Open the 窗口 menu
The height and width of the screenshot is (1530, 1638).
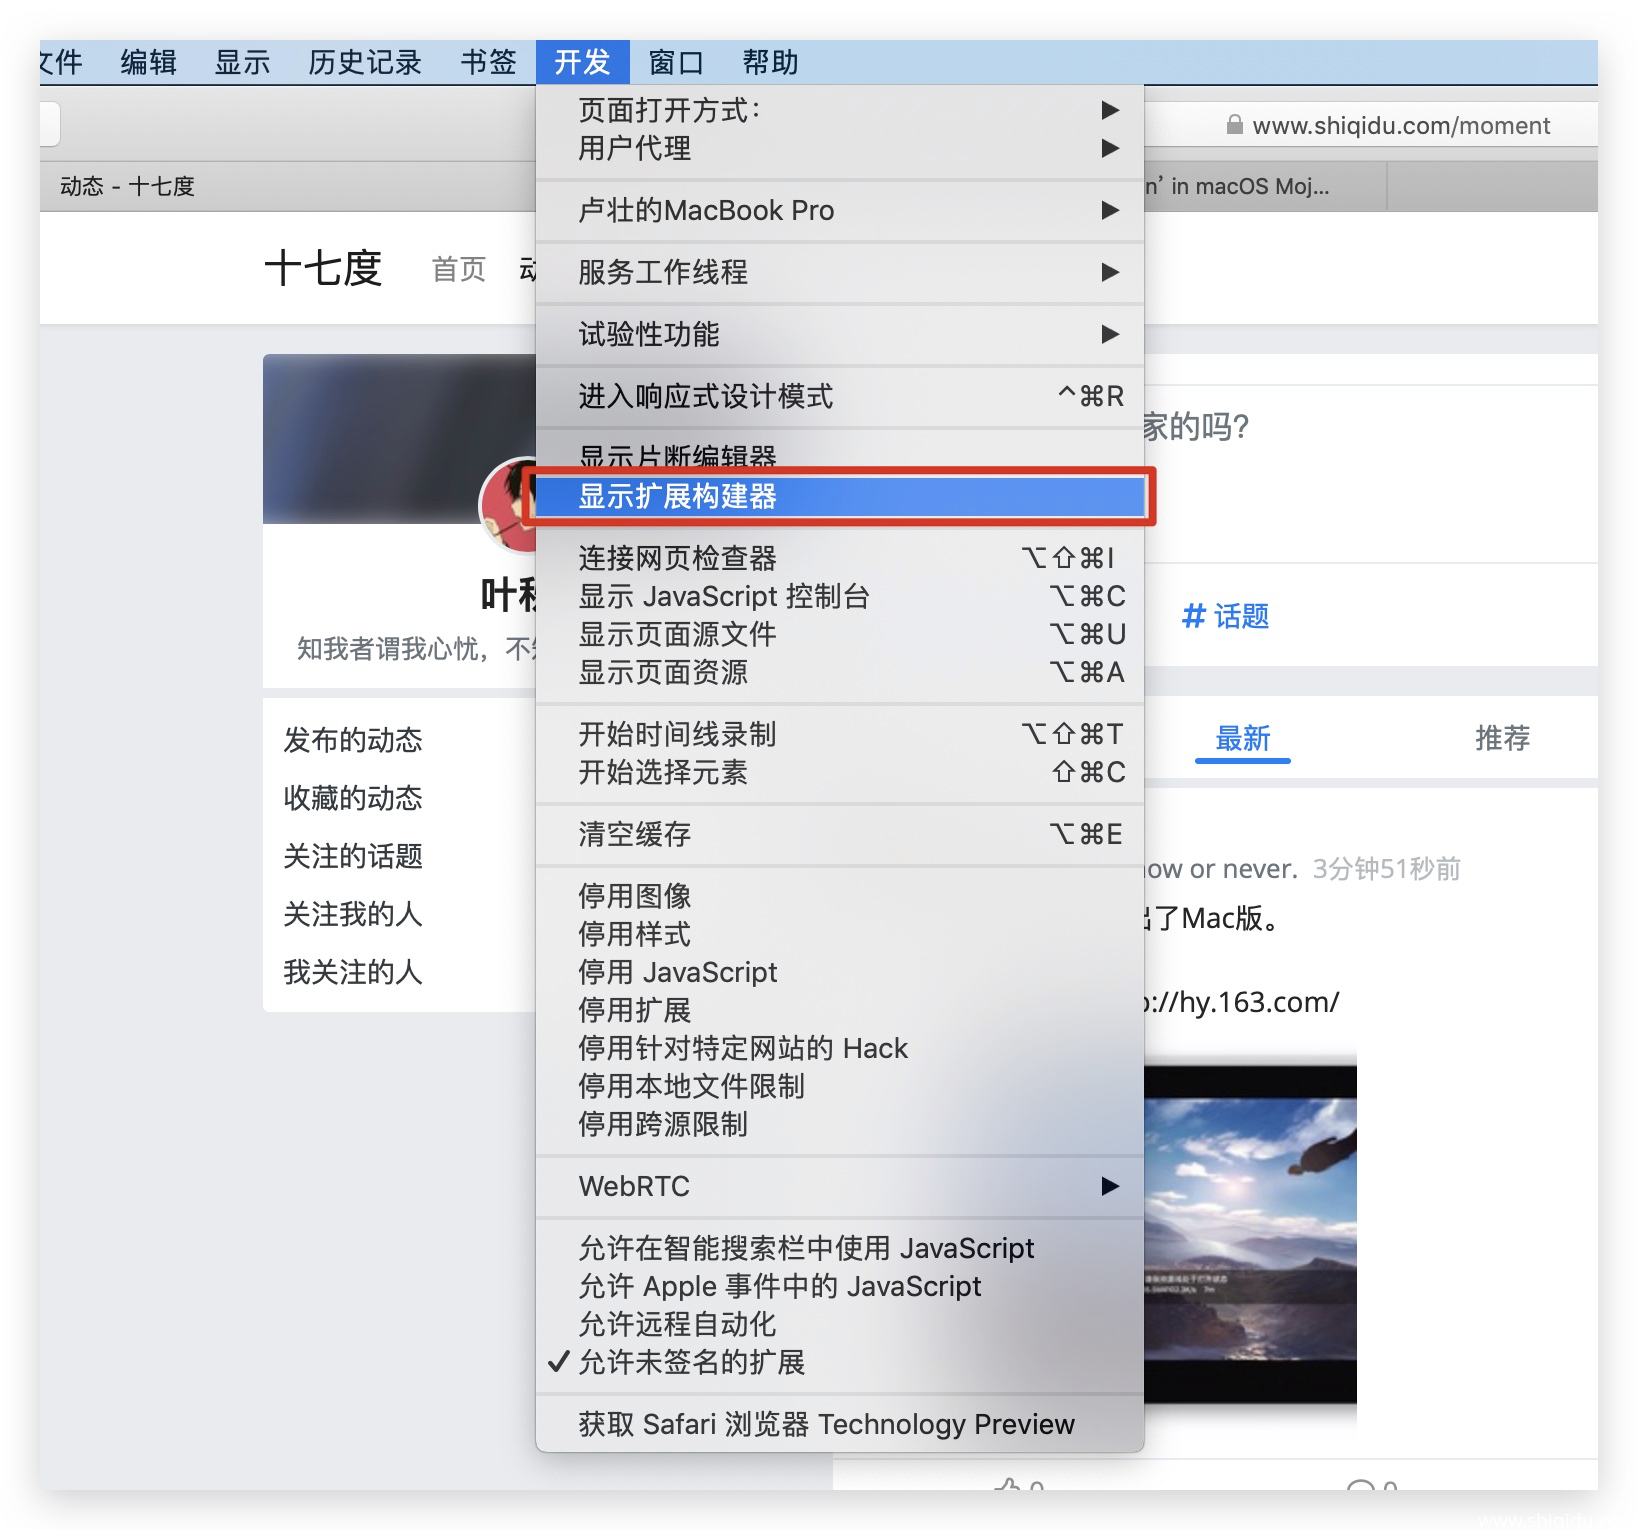coord(676,62)
